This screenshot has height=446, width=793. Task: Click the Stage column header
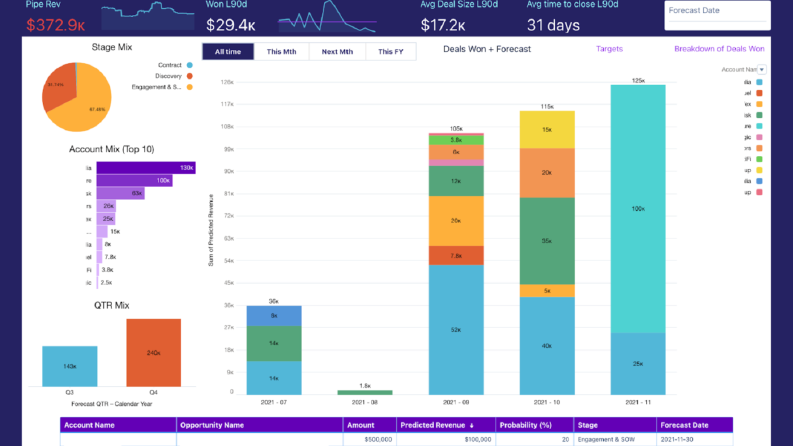[x=615, y=425]
